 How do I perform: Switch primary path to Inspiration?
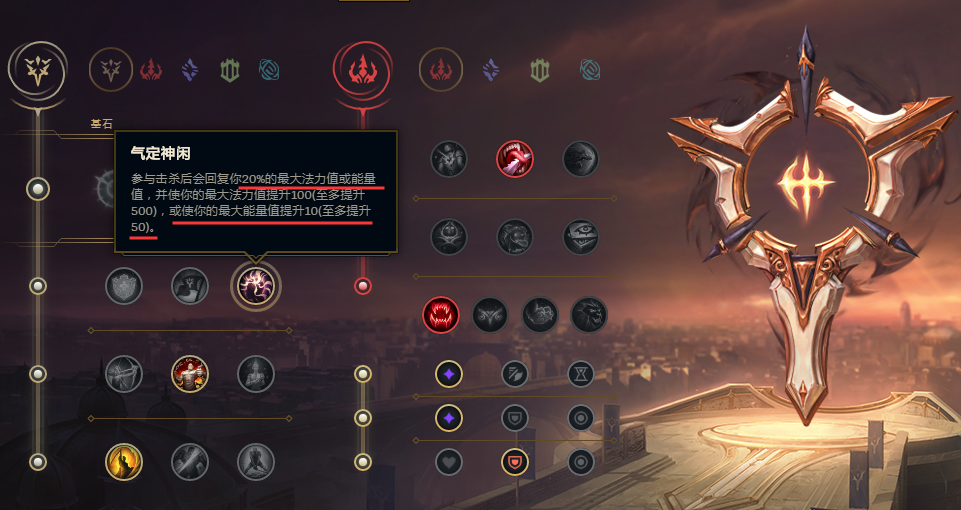click(x=269, y=70)
